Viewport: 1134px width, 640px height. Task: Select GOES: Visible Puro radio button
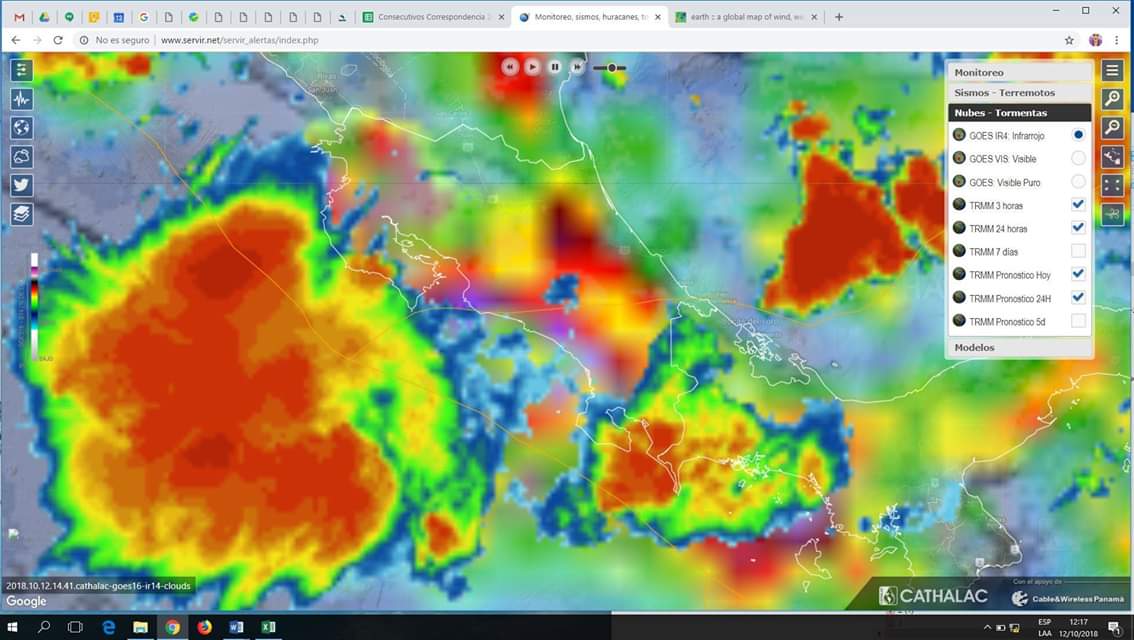click(1078, 182)
